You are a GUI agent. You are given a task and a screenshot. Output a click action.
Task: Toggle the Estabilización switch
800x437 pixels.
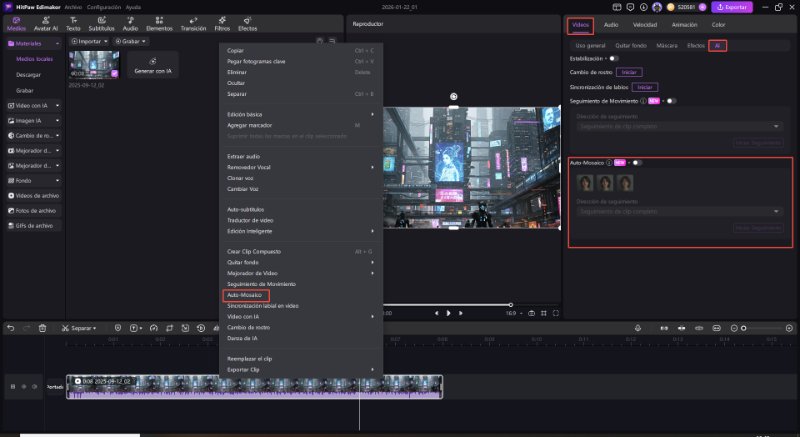[x=614, y=59]
